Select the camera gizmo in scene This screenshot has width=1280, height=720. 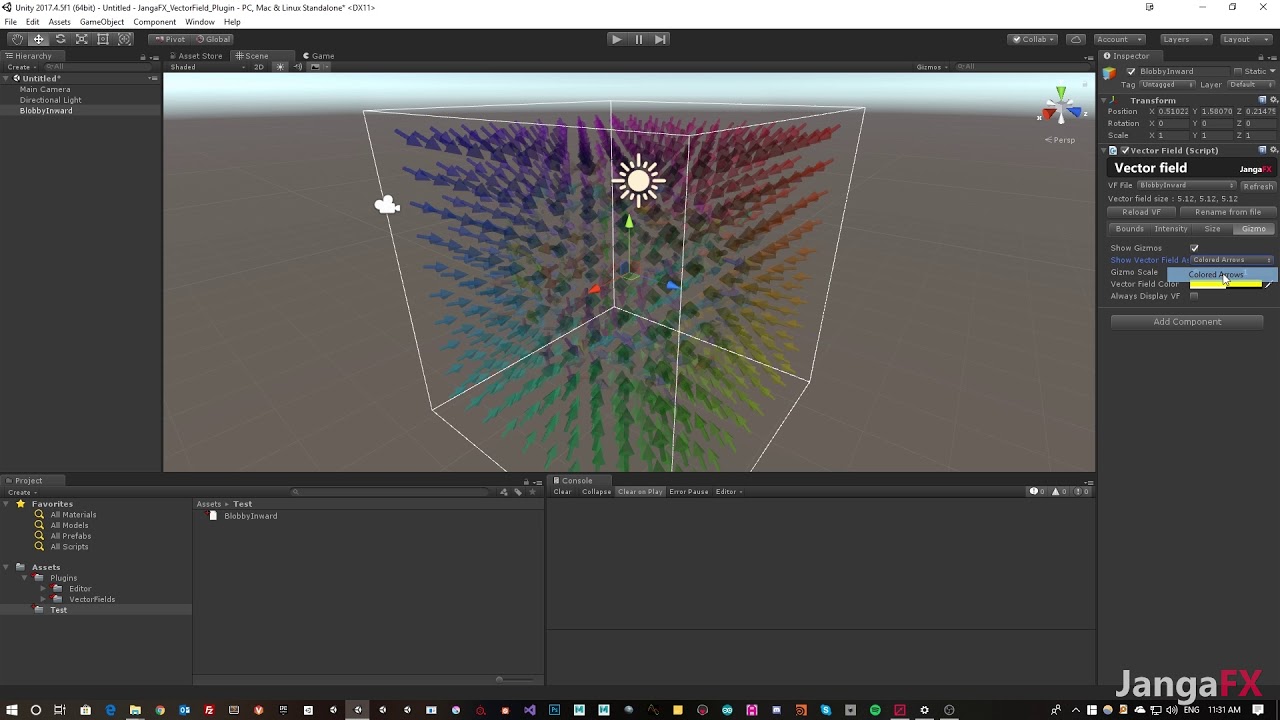[387, 205]
